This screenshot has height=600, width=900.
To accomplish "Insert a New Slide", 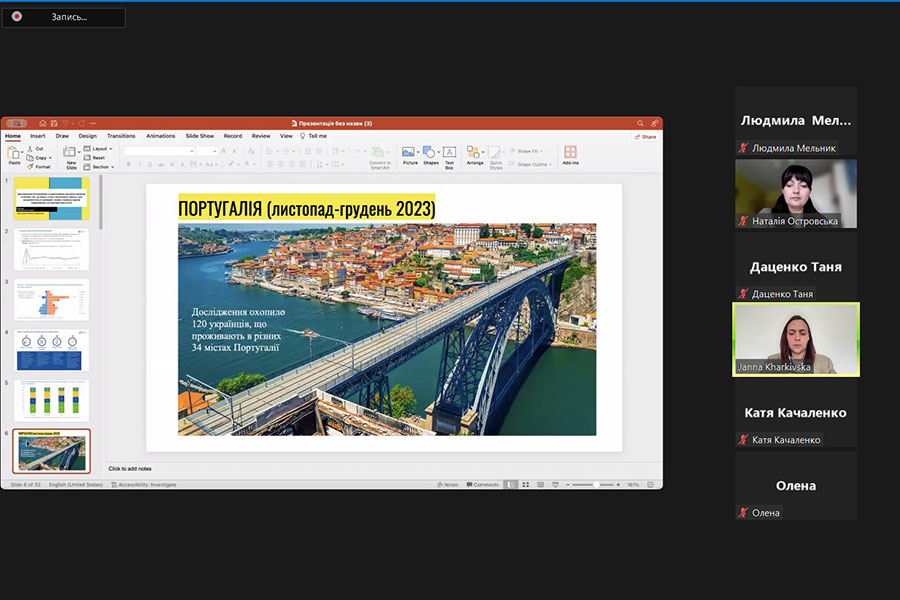I will coord(71,153).
